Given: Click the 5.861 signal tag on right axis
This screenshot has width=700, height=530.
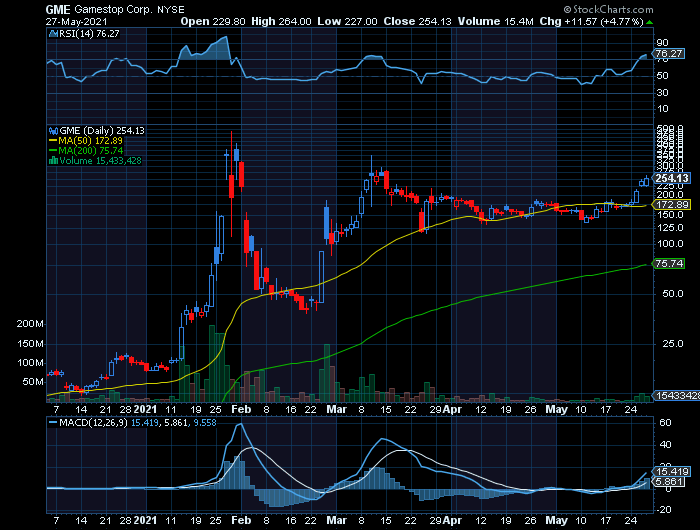Looking at the screenshot, I should pos(669,482).
